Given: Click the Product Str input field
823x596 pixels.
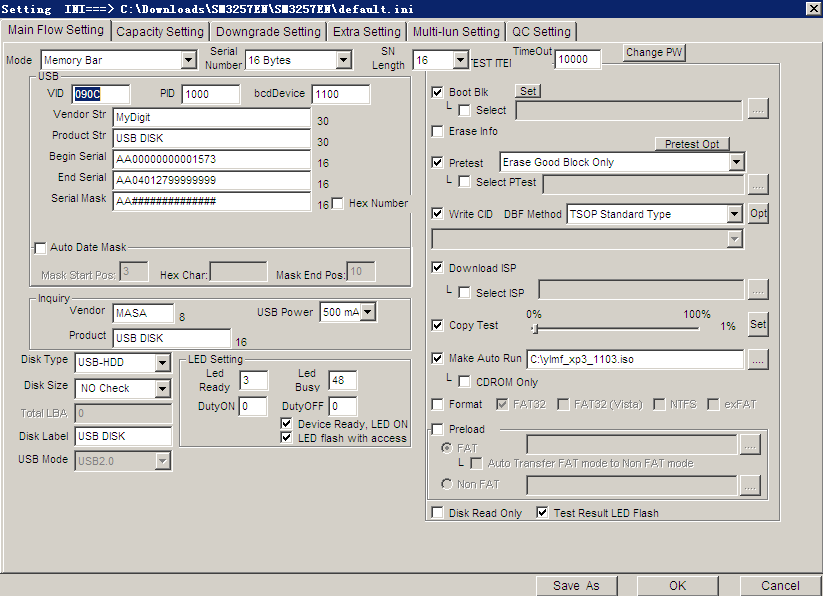Looking at the screenshot, I should click(x=212, y=139).
